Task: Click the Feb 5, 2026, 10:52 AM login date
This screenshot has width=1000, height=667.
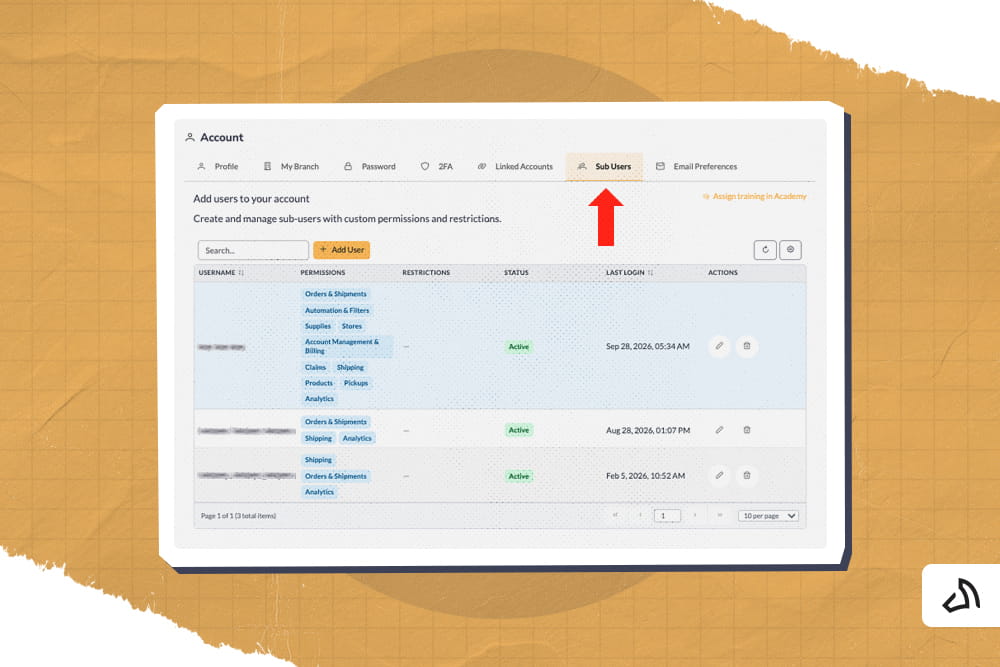Action: (645, 476)
